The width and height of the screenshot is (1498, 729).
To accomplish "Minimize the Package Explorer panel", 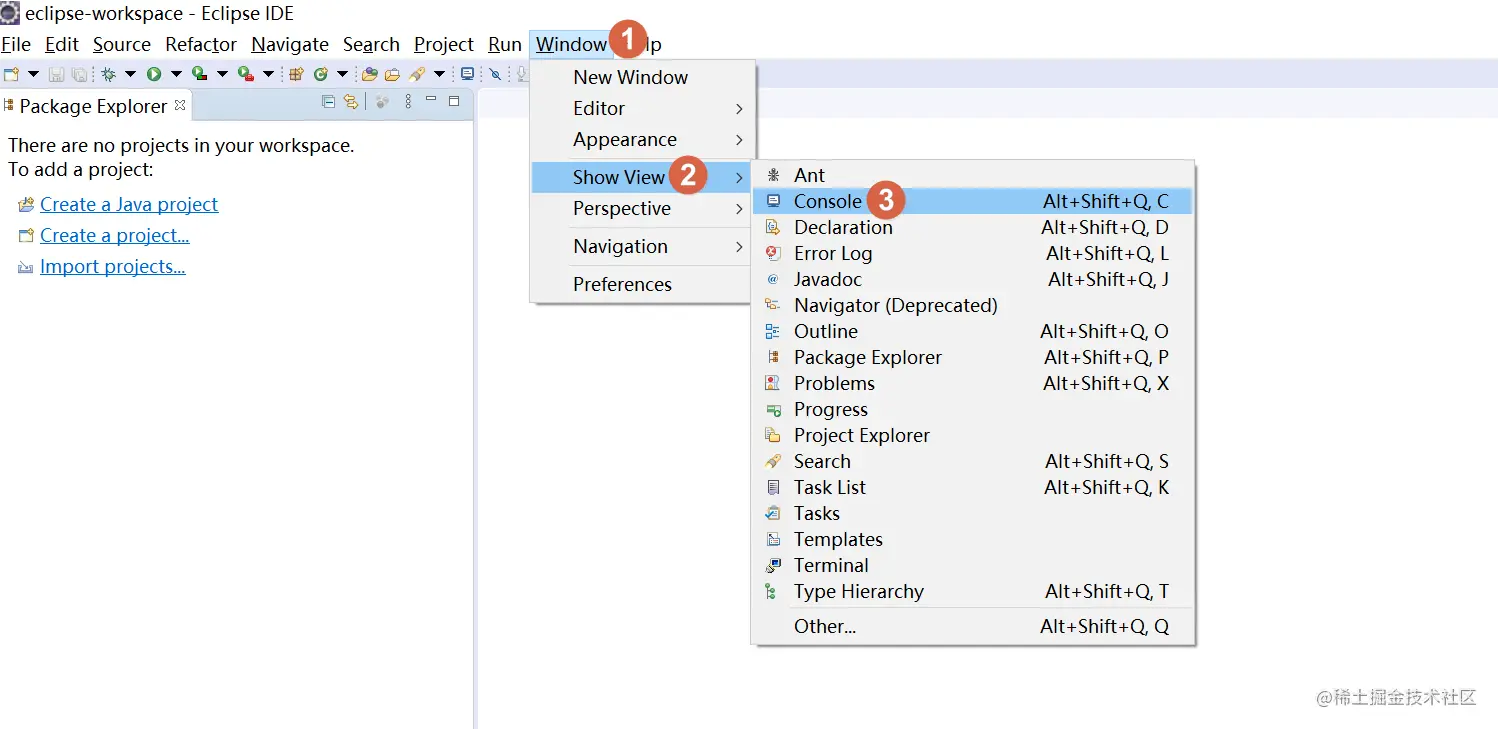I will 431,100.
